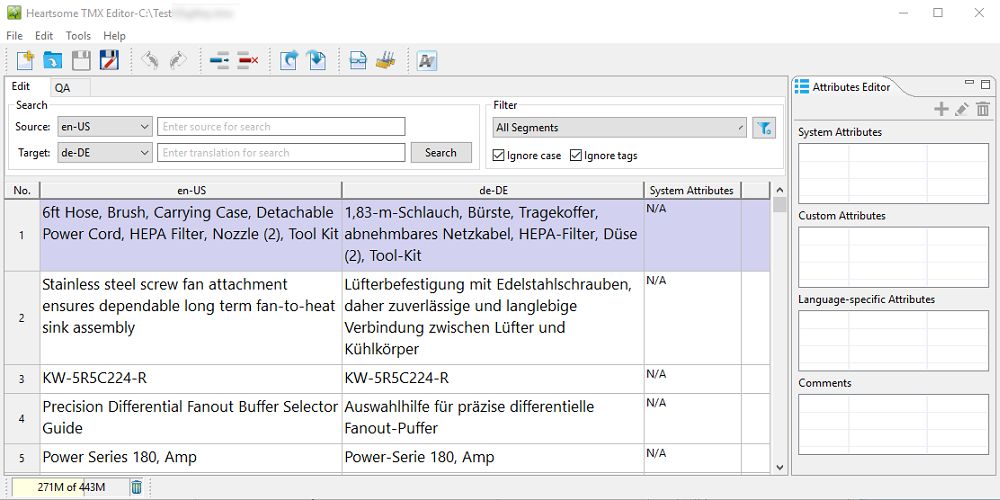This screenshot has width=1000, height=500.
Task: Click the de-DE column header
Action: [x=492, y=190]
